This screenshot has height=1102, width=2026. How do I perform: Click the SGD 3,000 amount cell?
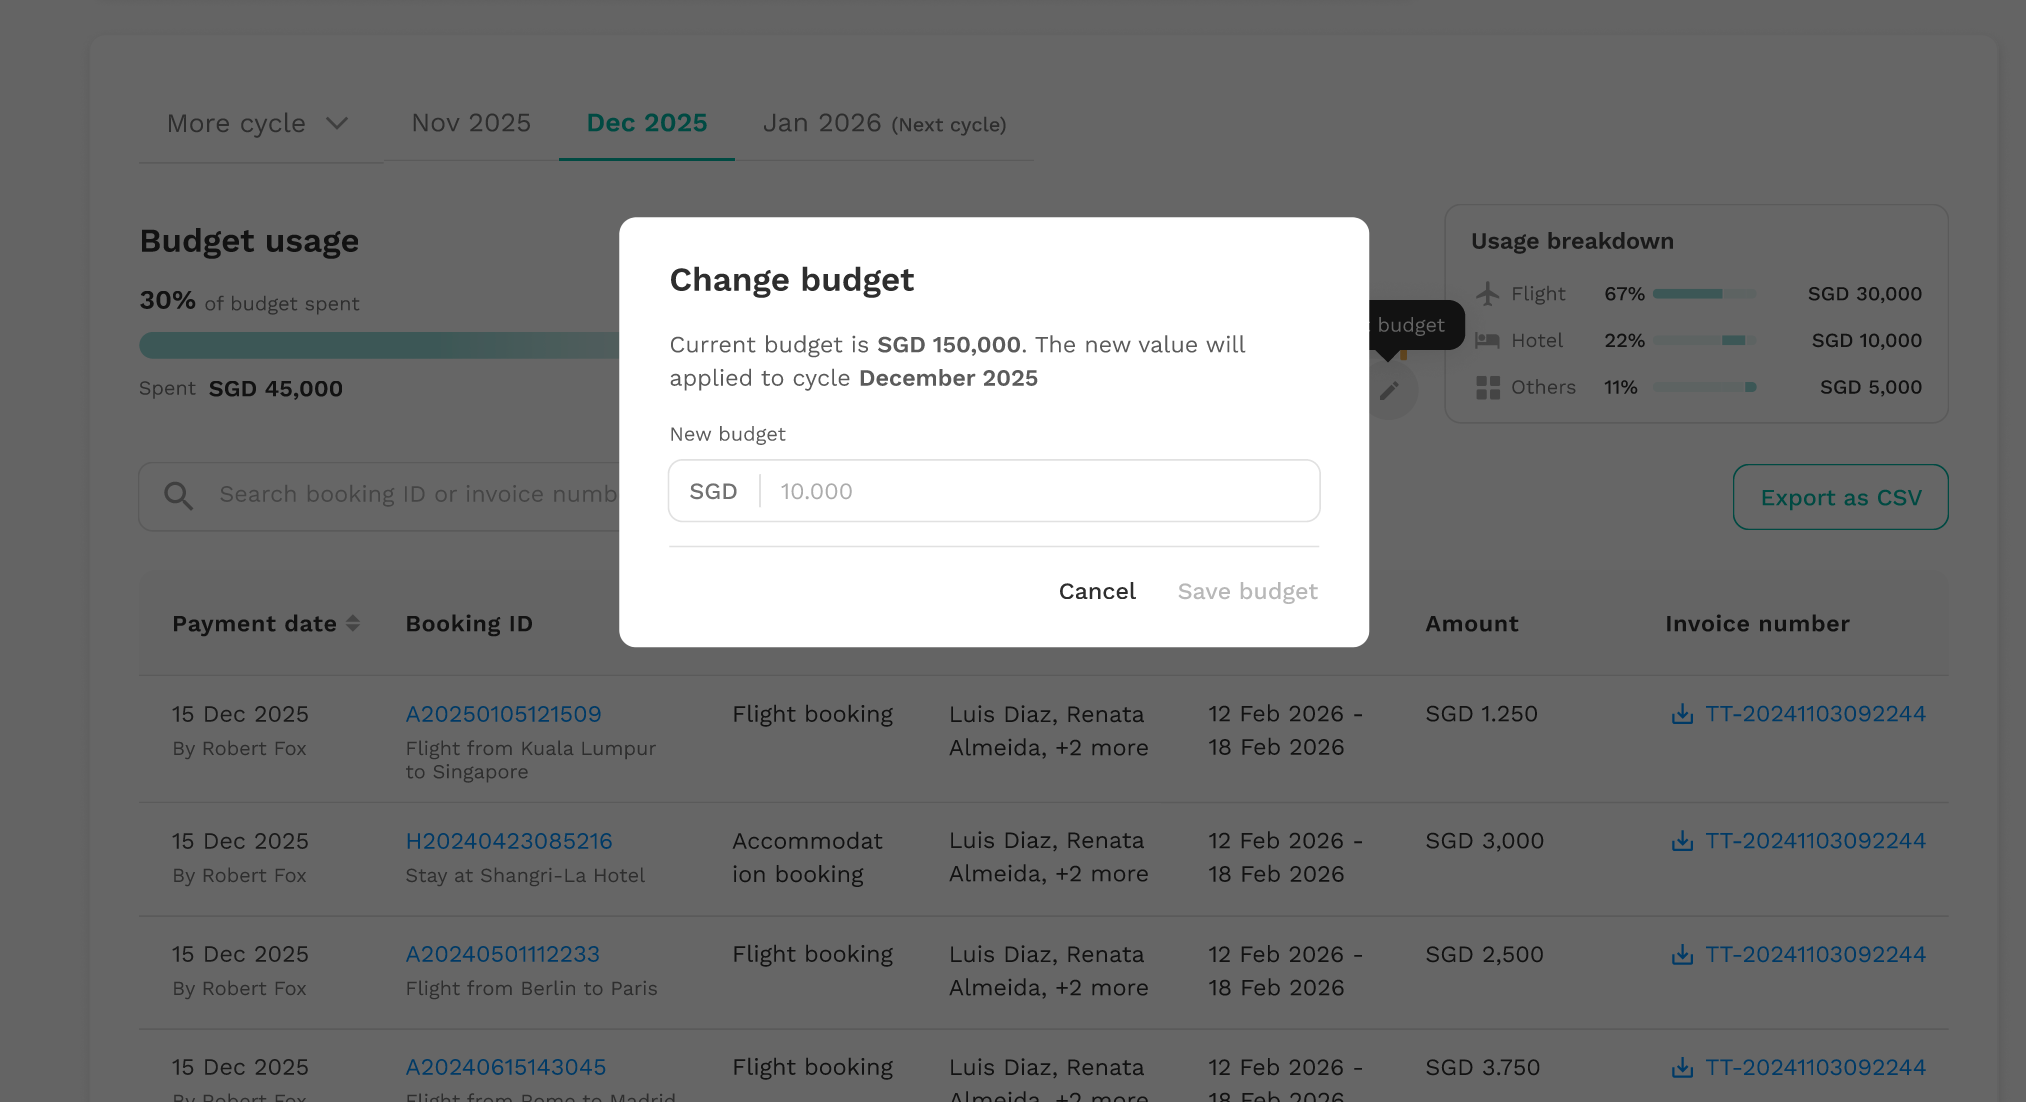pos(1485,841)
